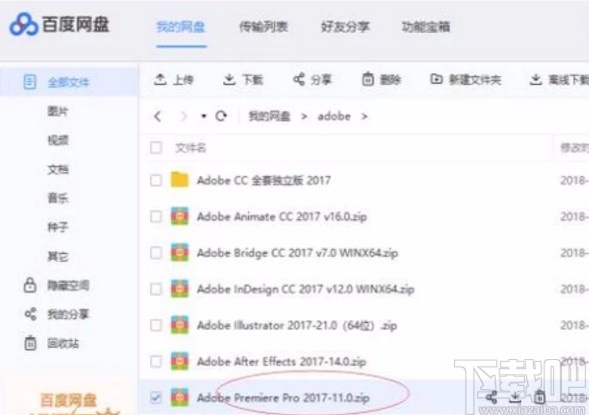
Task: Show 图片 category files
Action: pyautogui.click(x=58, y=111)
